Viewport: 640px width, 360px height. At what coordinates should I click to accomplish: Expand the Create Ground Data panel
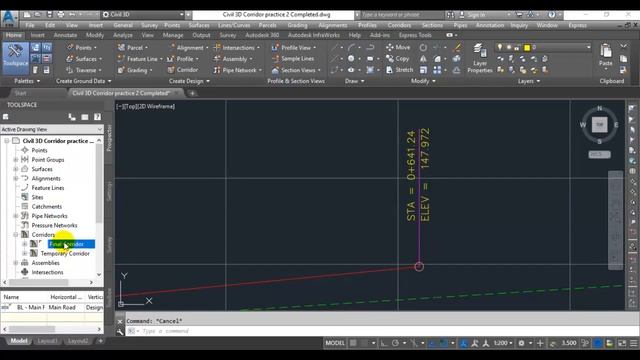pos(83,81)
